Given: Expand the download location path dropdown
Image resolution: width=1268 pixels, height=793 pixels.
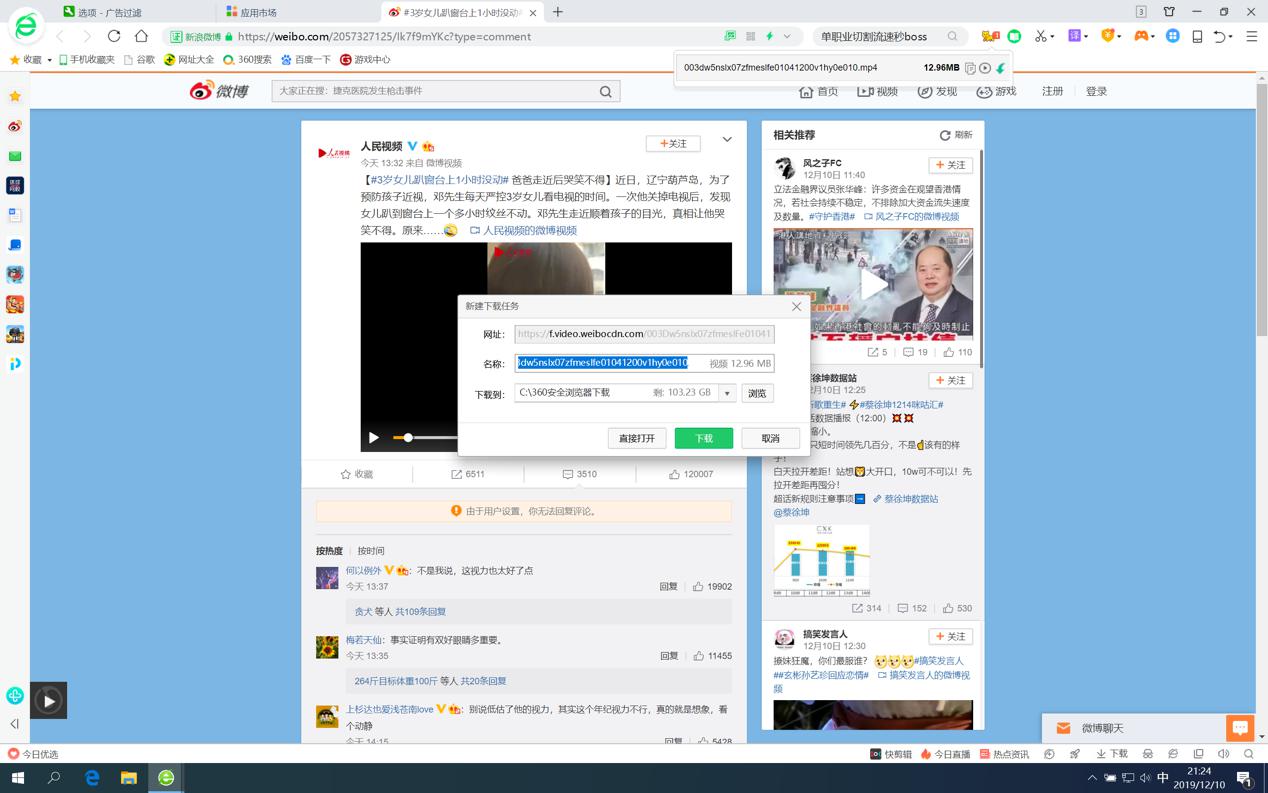Looking at the screenshot, I should [x=727, y=393].
